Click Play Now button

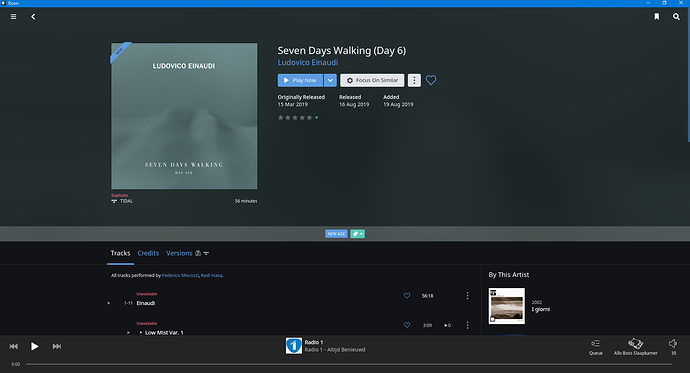coord(301,80)
